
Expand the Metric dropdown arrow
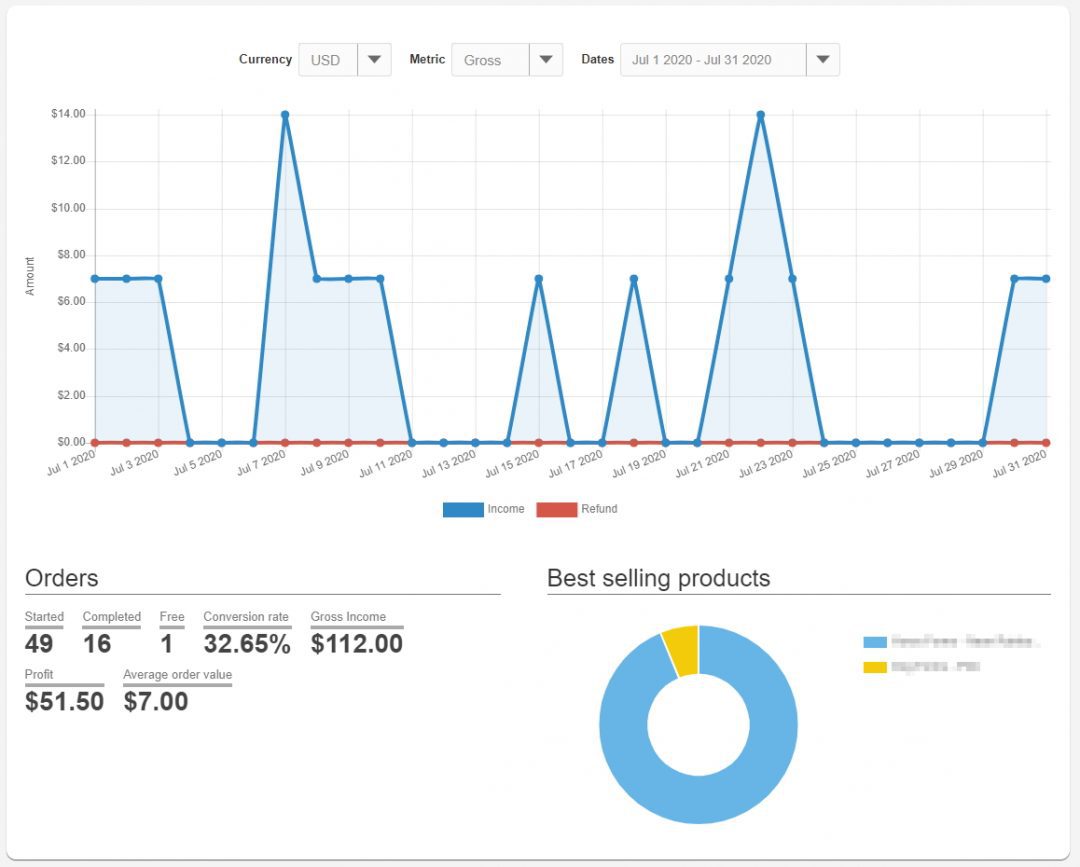546,60
